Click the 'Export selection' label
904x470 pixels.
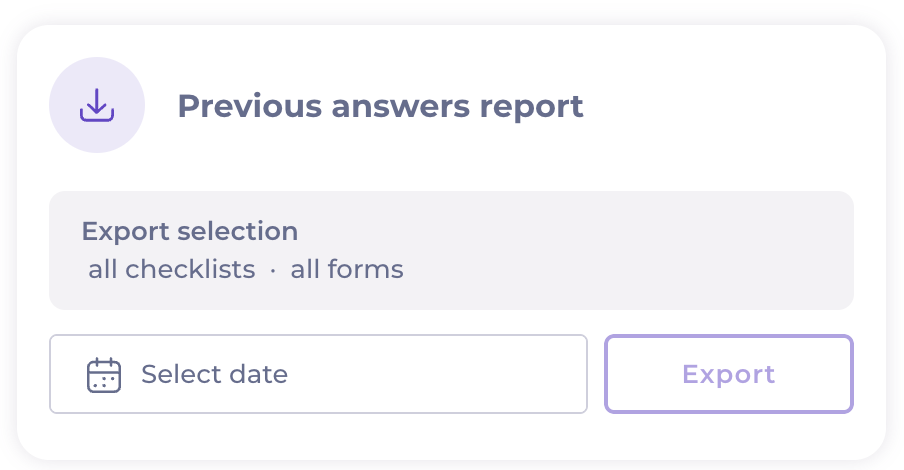click(x=190, y=231)
